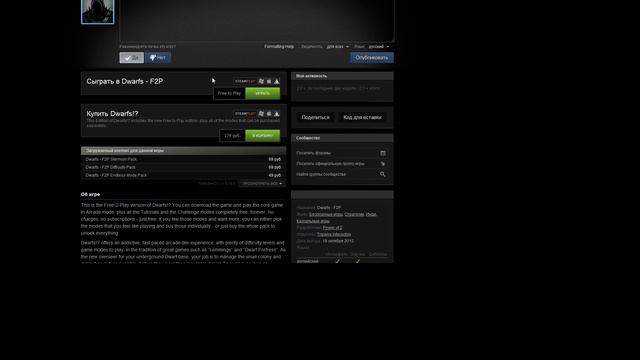Screen dimensions: 640x360
Task: Click the 'Купить Dwarfs!?' heading
Action: point(112,114)
